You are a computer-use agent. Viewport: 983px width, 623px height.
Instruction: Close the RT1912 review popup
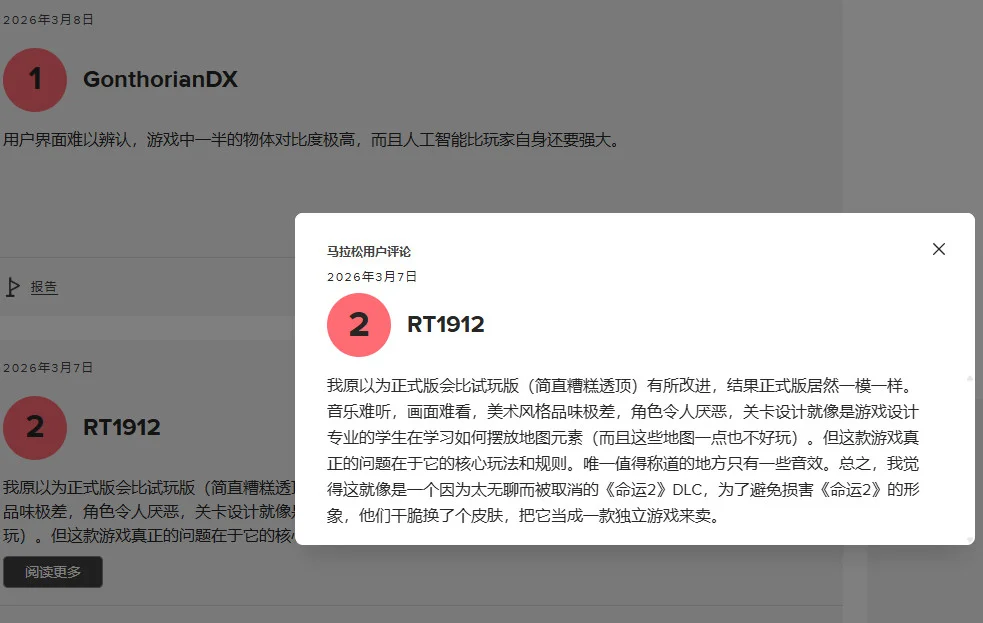(939, 249)
